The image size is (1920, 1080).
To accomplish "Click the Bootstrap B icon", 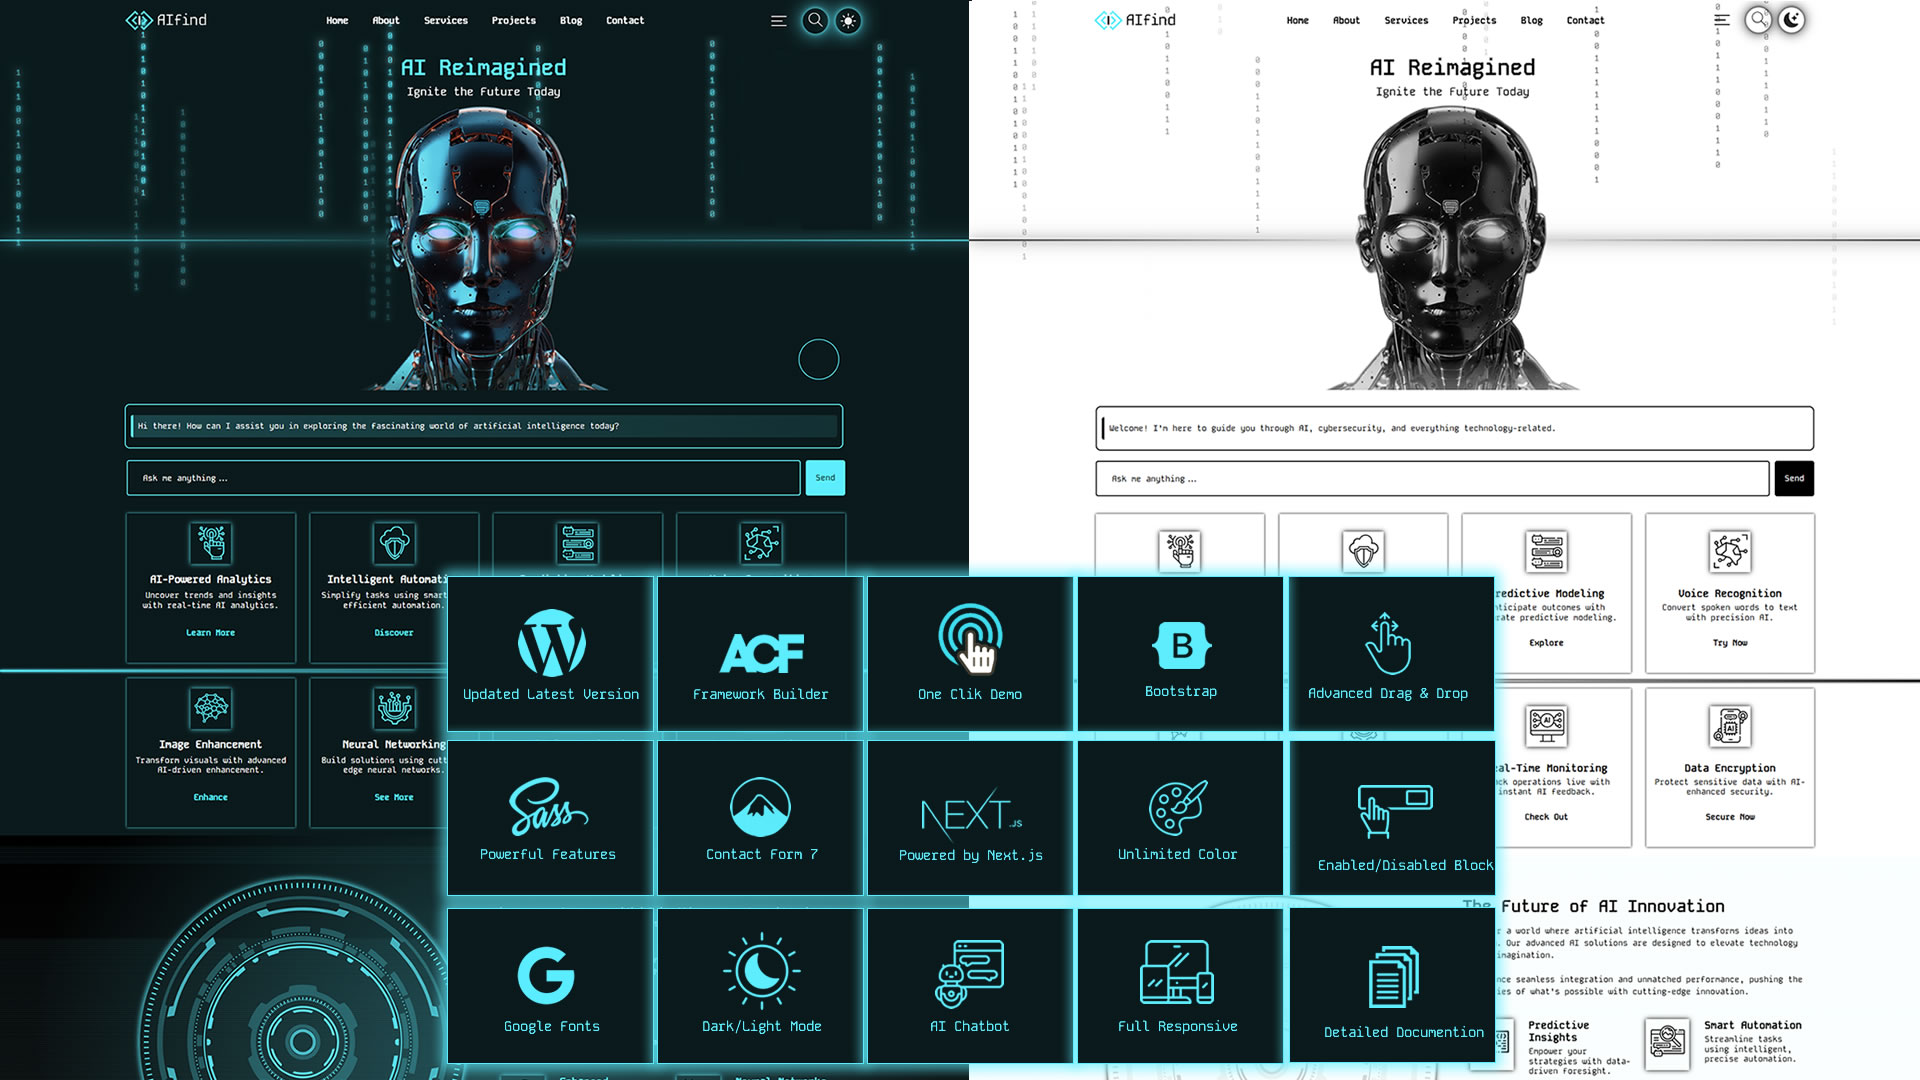I will [1181, 646].
